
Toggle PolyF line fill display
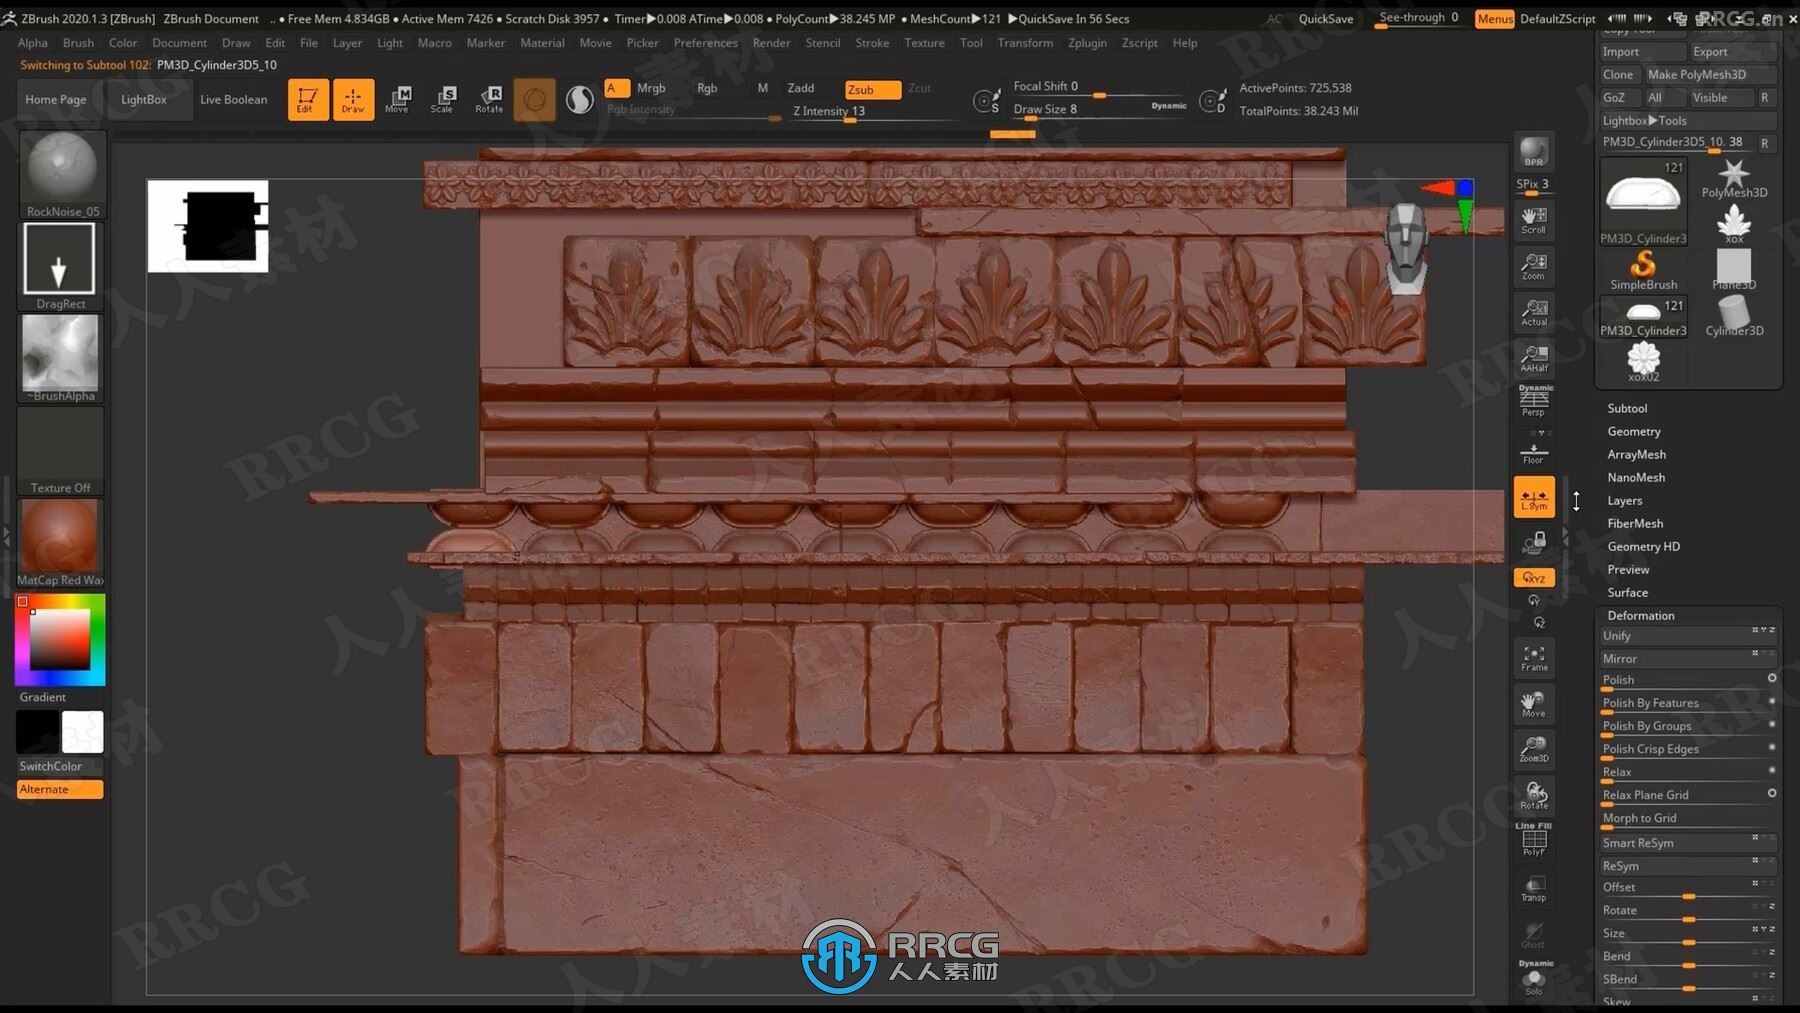tap(1534, 841)
